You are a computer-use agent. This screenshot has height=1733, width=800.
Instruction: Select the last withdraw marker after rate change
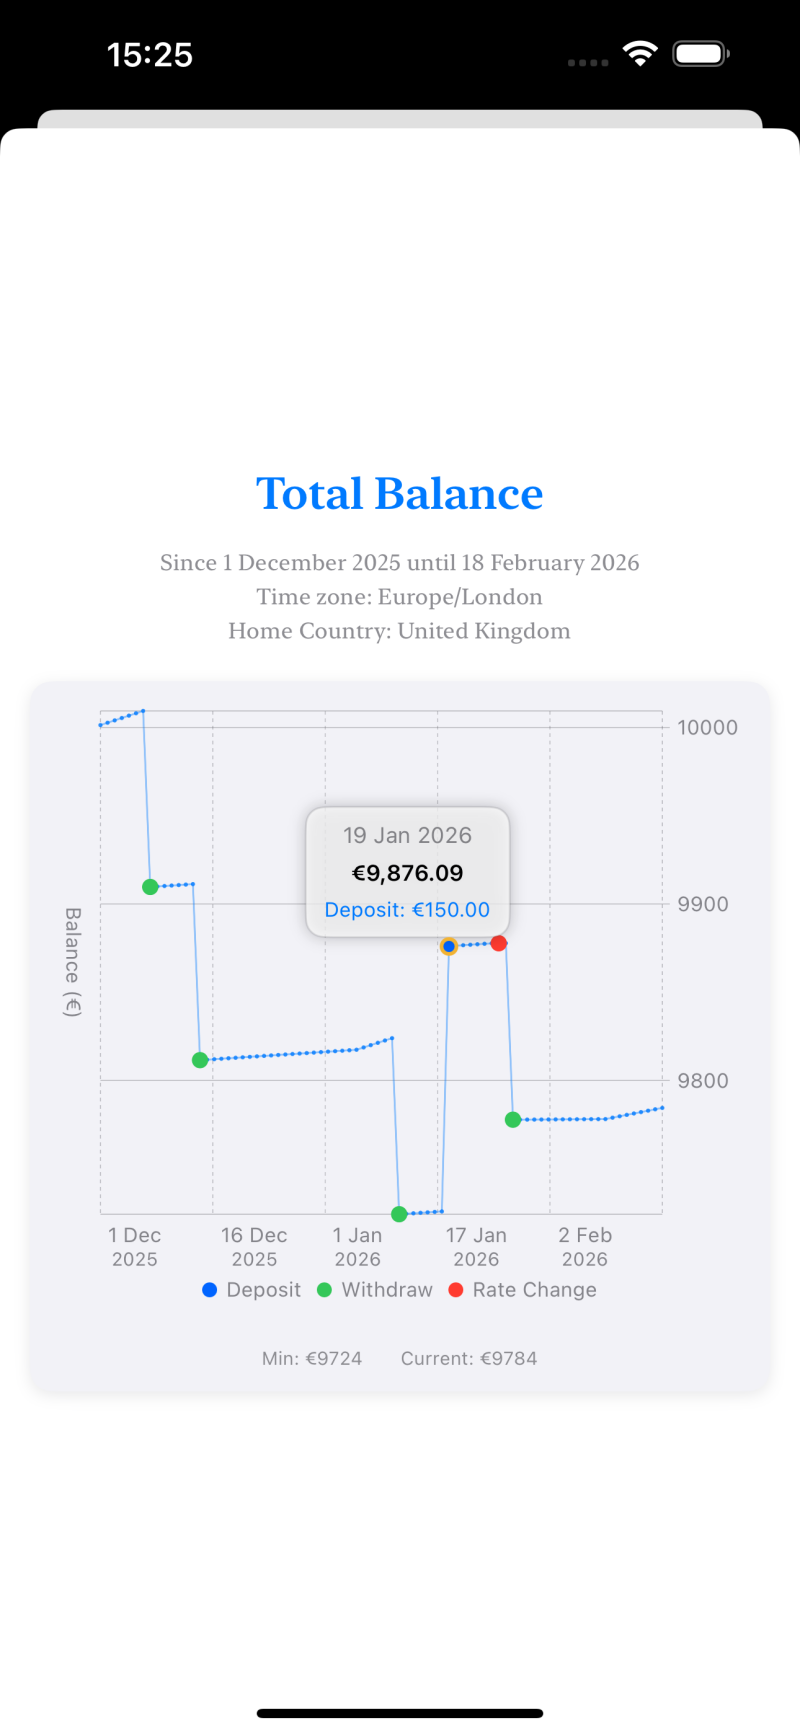pos(513,1120)
